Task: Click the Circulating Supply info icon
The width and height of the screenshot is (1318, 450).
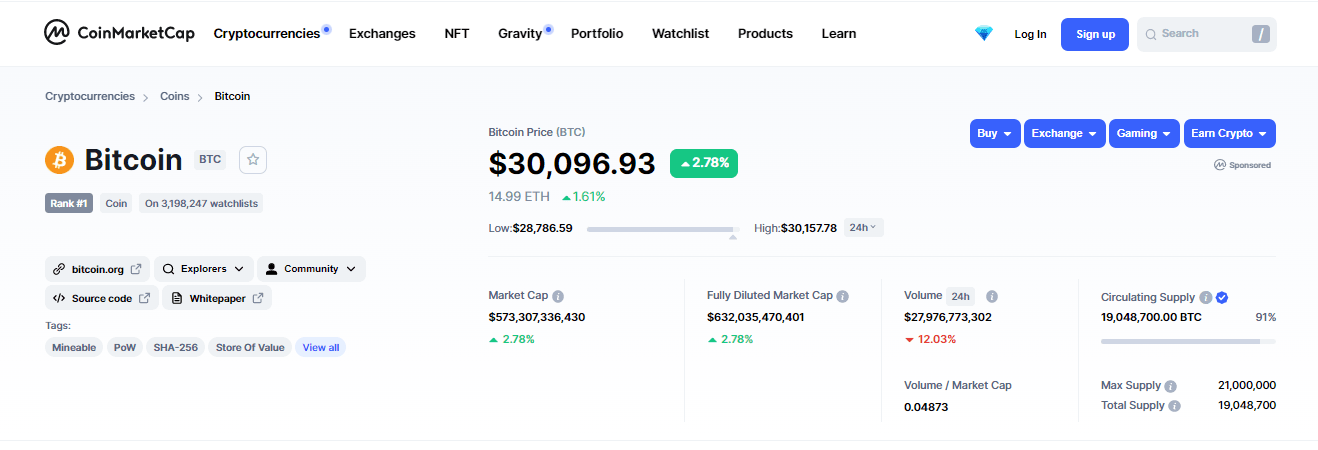Action: click(x=1206, y=298)
